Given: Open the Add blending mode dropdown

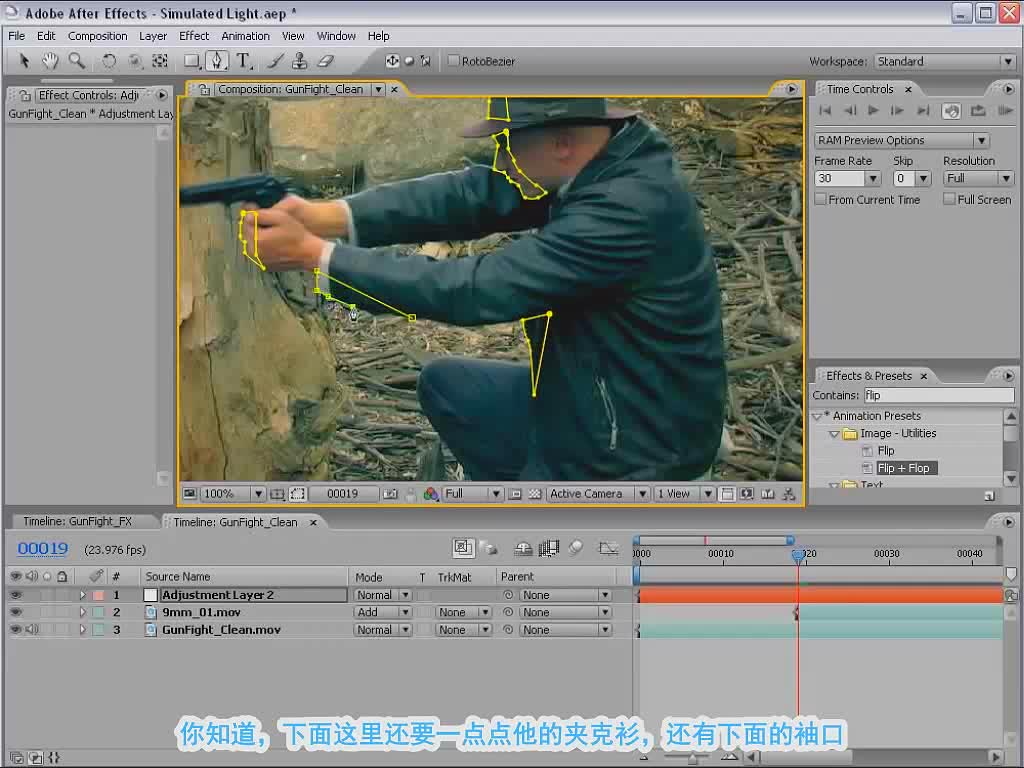Looking at the screenshot, I should (x=383, y=612).
